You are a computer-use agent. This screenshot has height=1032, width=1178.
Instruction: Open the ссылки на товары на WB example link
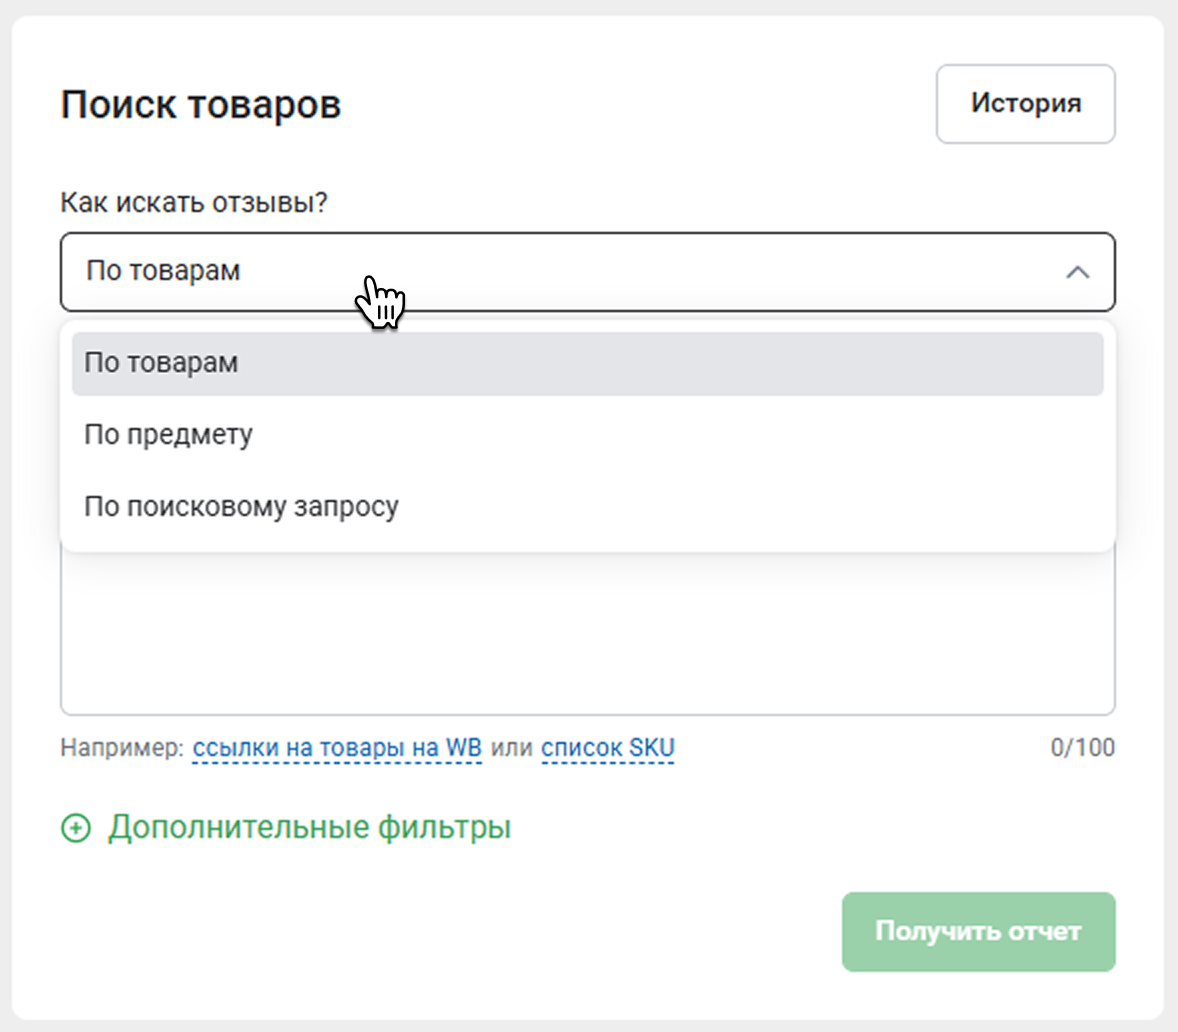click(x=337, y=748)
